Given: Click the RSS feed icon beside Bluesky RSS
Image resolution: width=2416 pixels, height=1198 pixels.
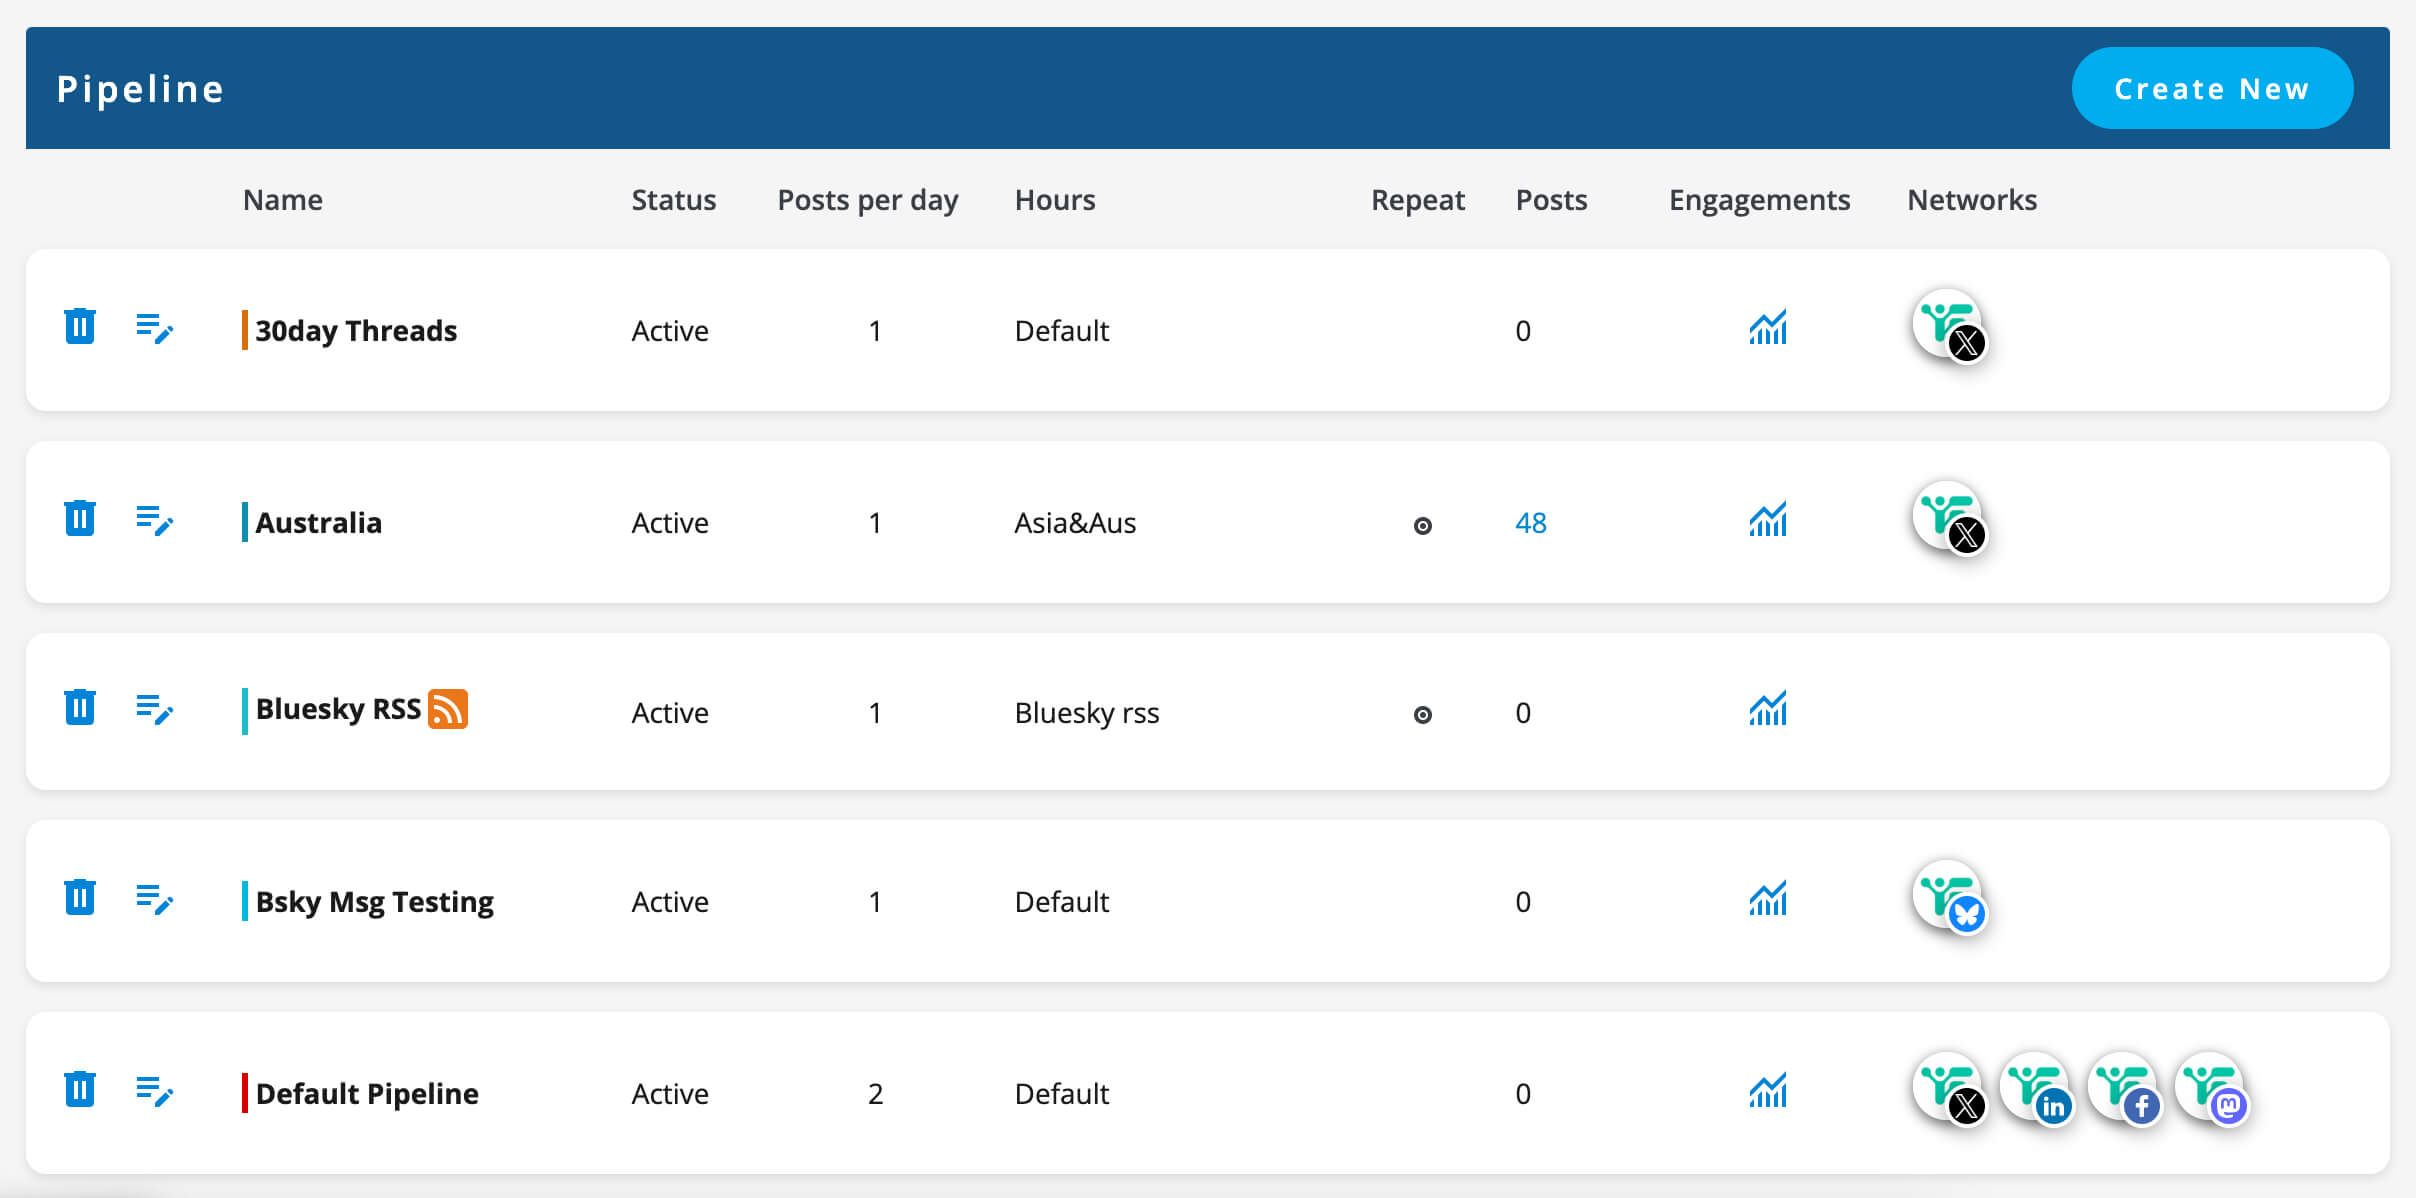Looking at the screenshot, I should click(447, 709).
